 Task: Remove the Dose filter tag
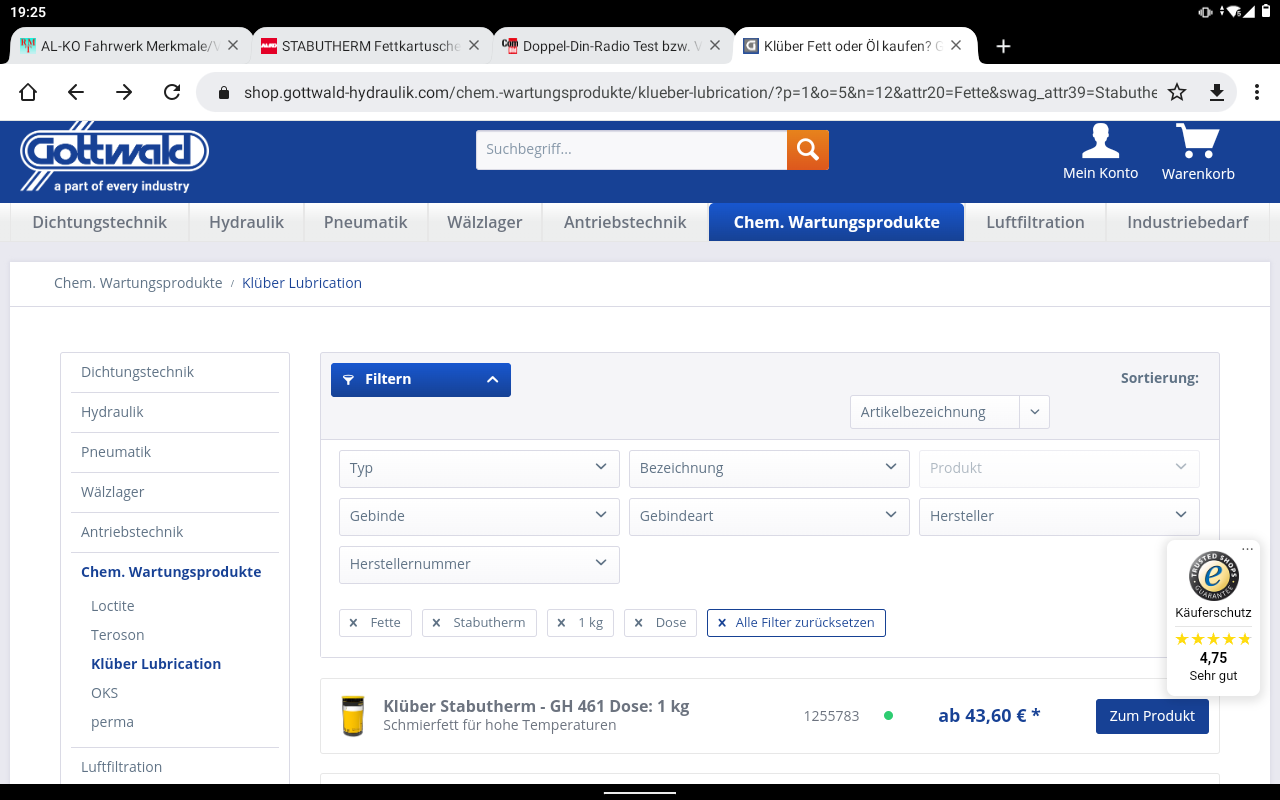(660, 622)
